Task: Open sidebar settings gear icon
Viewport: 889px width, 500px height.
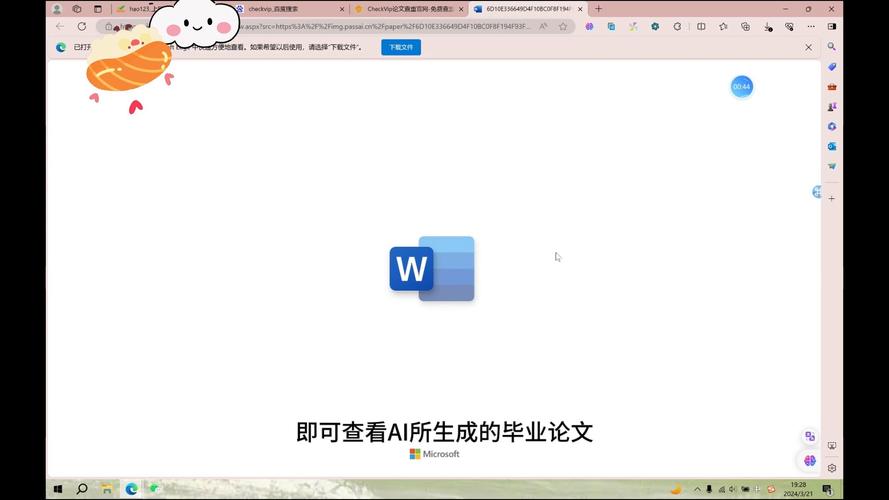Action: (832, 468)
